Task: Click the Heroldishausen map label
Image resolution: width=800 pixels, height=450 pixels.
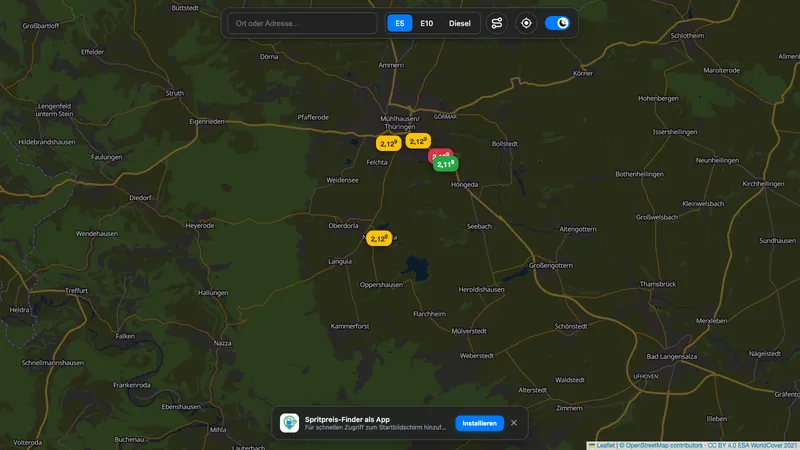Action: click(481, 290)
